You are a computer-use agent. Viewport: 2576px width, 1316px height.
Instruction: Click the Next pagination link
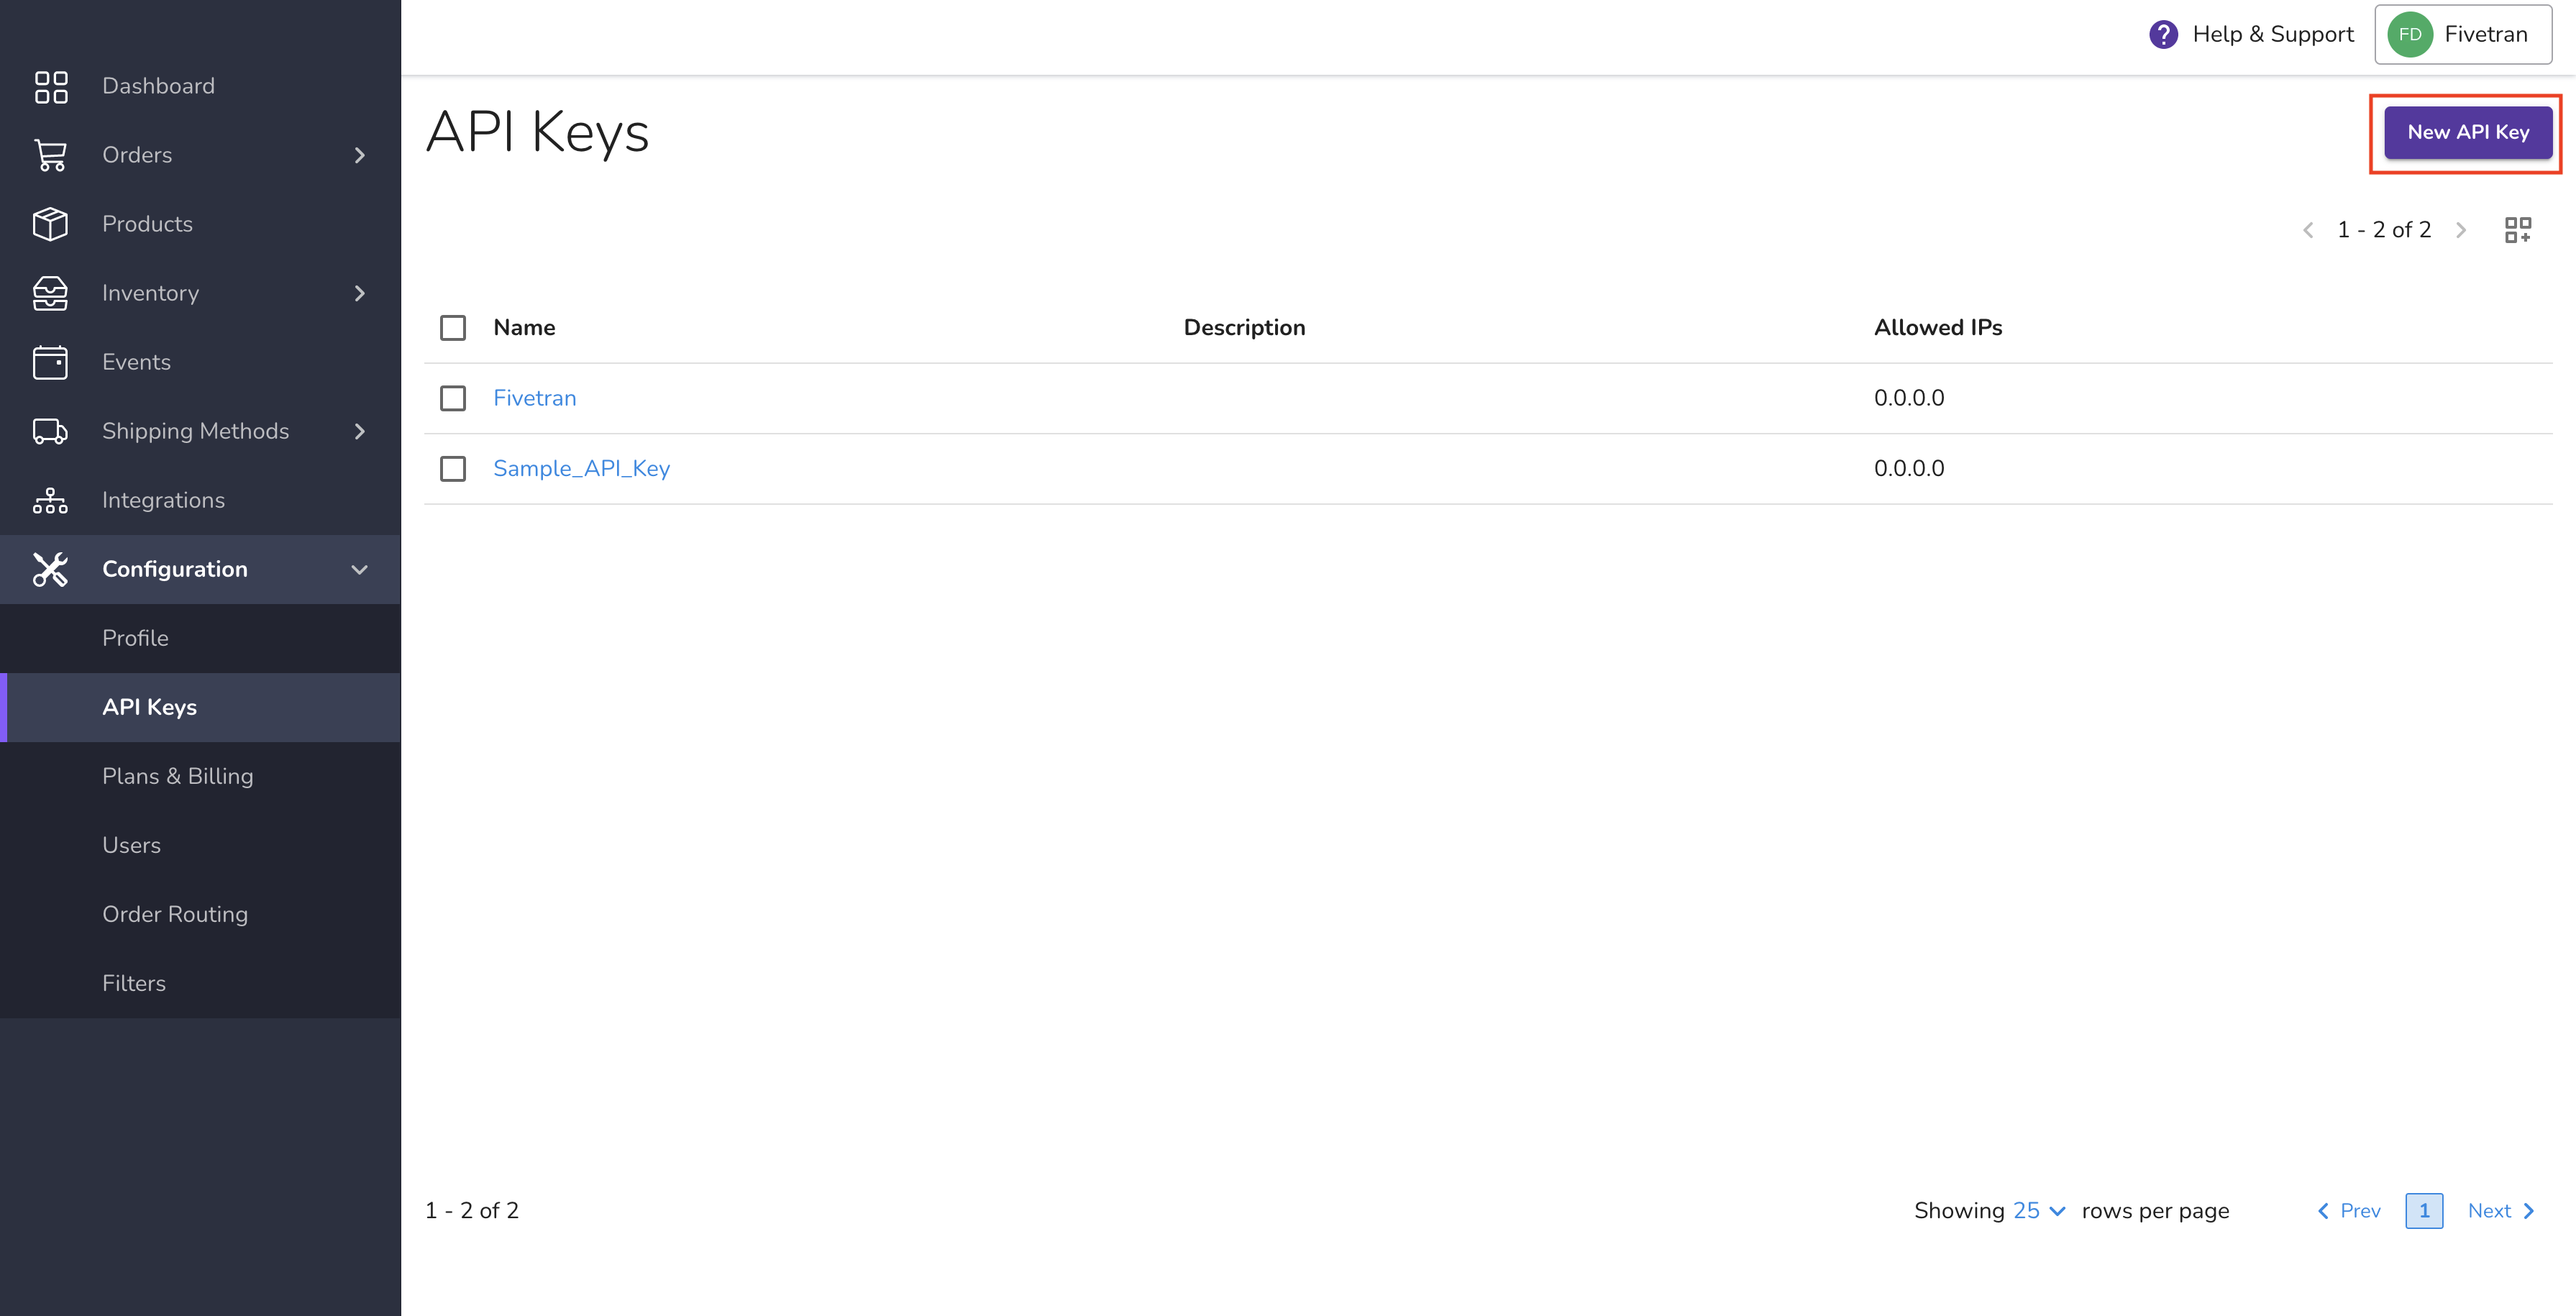[x=2501, y=1211]
